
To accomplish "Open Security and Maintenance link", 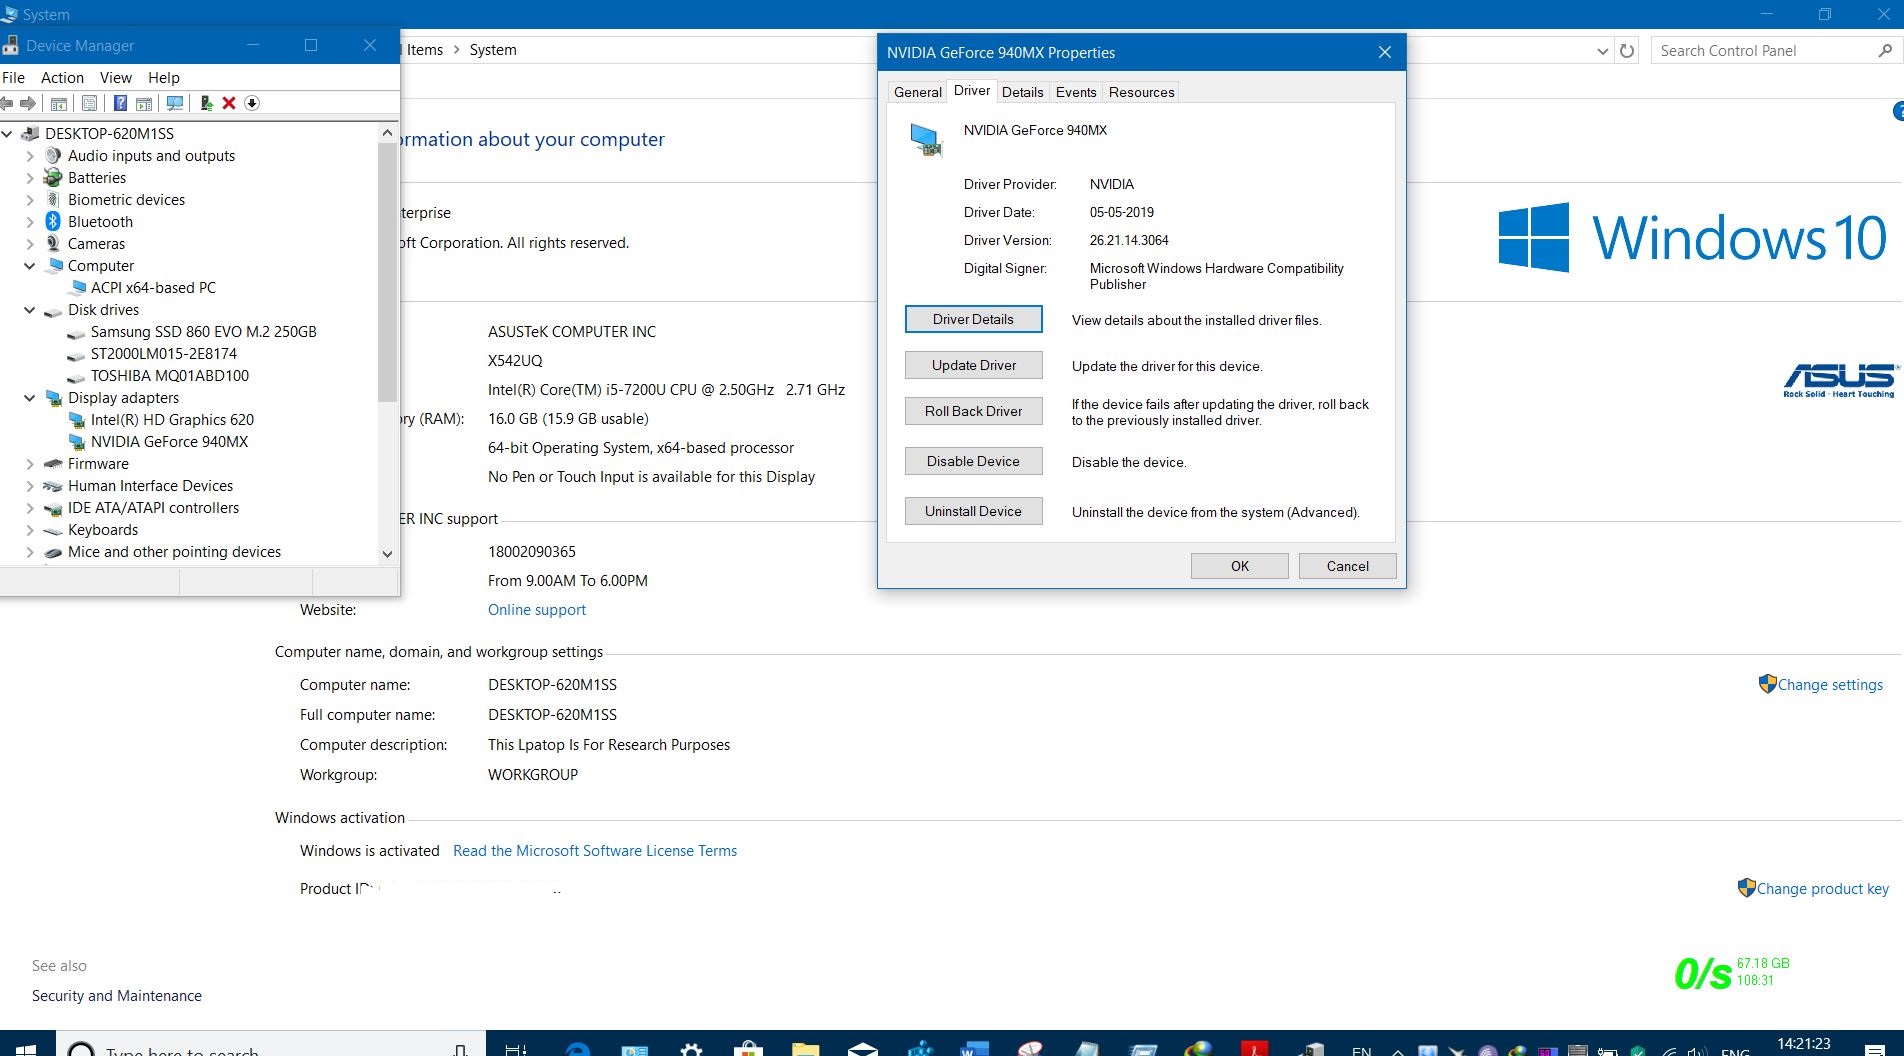I will pos(117,996).
